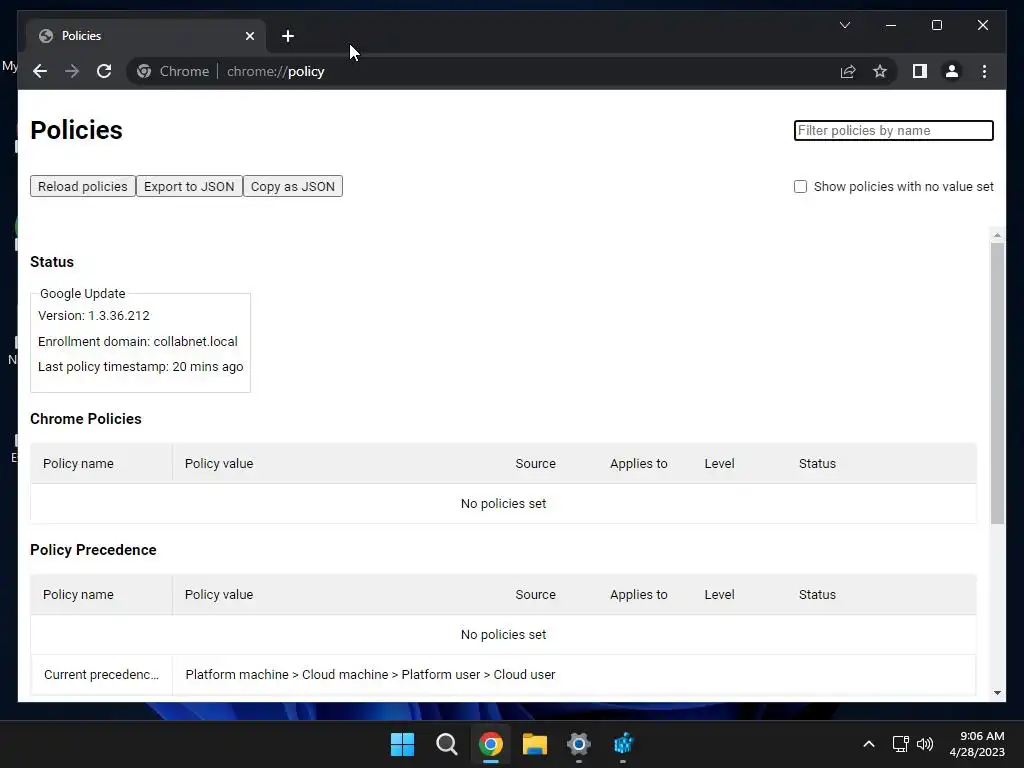The height and width of the screenshot is (768, 1024).
Task: Click the Chrome site info icon
Action: point(144,71)
